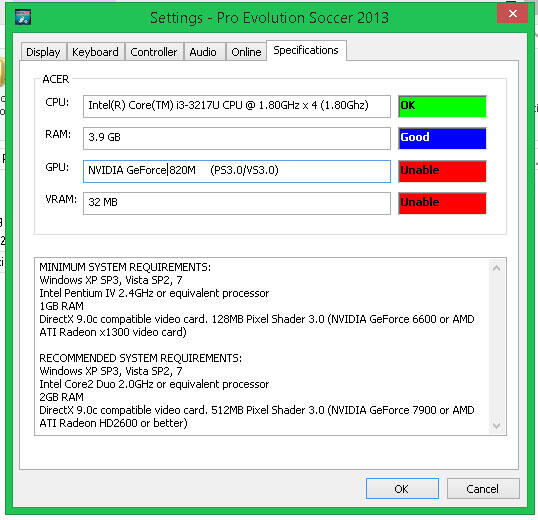Click the requirements scrollbar up arrow

[496, 268]
